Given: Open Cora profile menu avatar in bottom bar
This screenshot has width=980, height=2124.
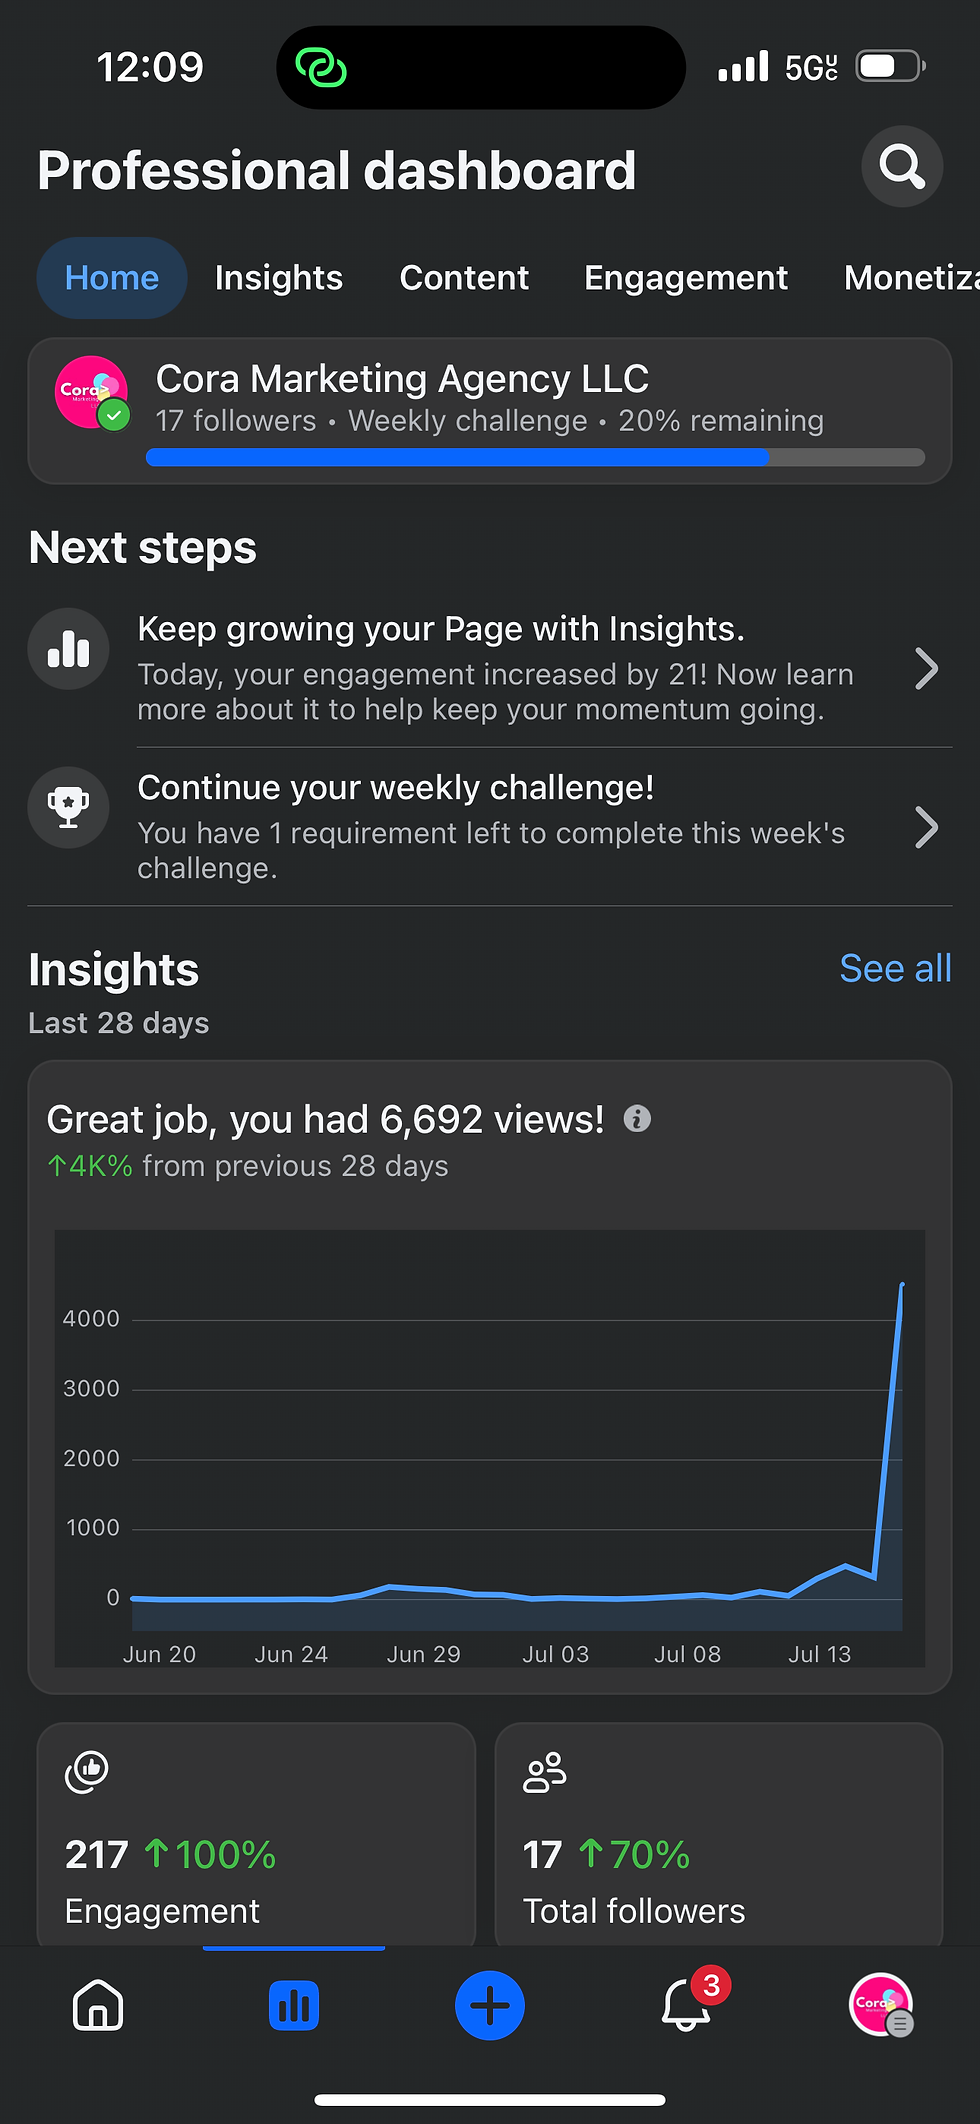Looking at the screenshot, I should pyautogui.click(x=881, y=2004).
